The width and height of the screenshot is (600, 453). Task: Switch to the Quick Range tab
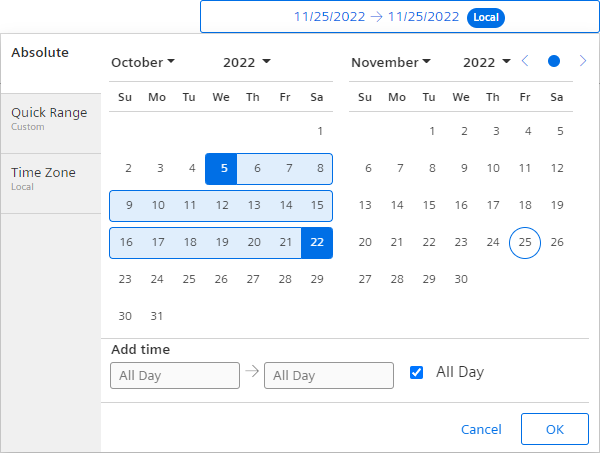[51, 123]
